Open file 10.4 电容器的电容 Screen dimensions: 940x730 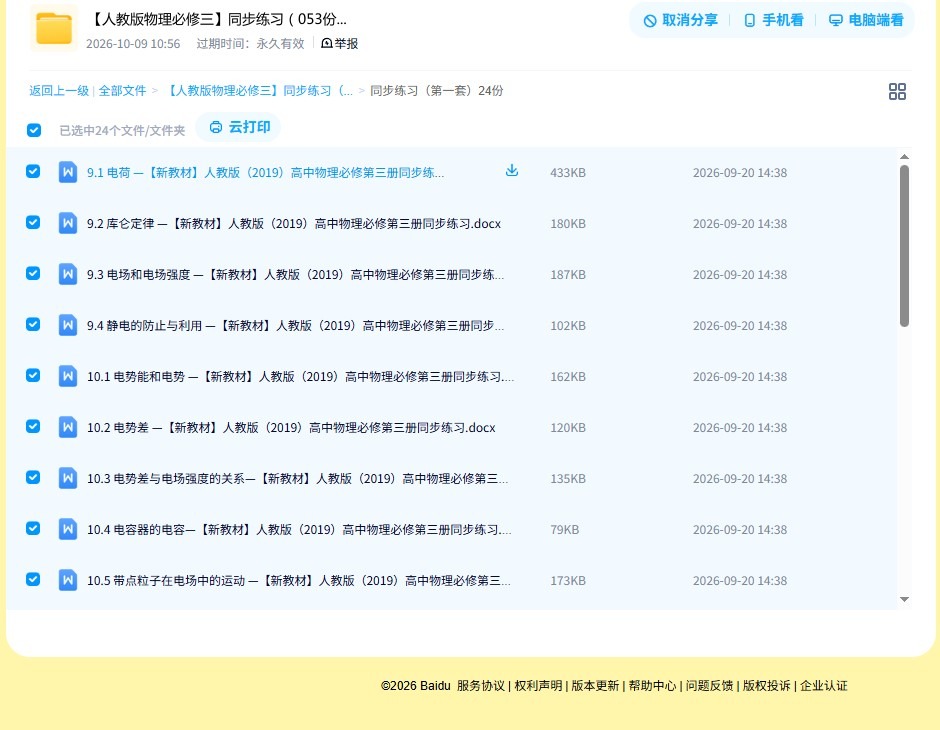[x=299, y=529]
